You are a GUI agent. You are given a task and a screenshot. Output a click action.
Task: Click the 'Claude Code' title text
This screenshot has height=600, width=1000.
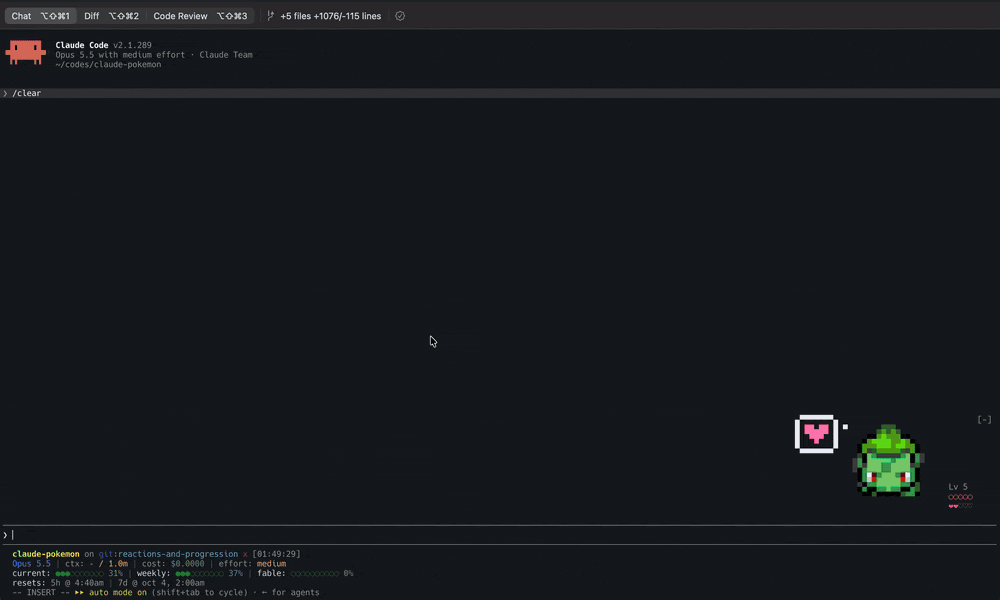pyautogui.click(x=82, y=45)
